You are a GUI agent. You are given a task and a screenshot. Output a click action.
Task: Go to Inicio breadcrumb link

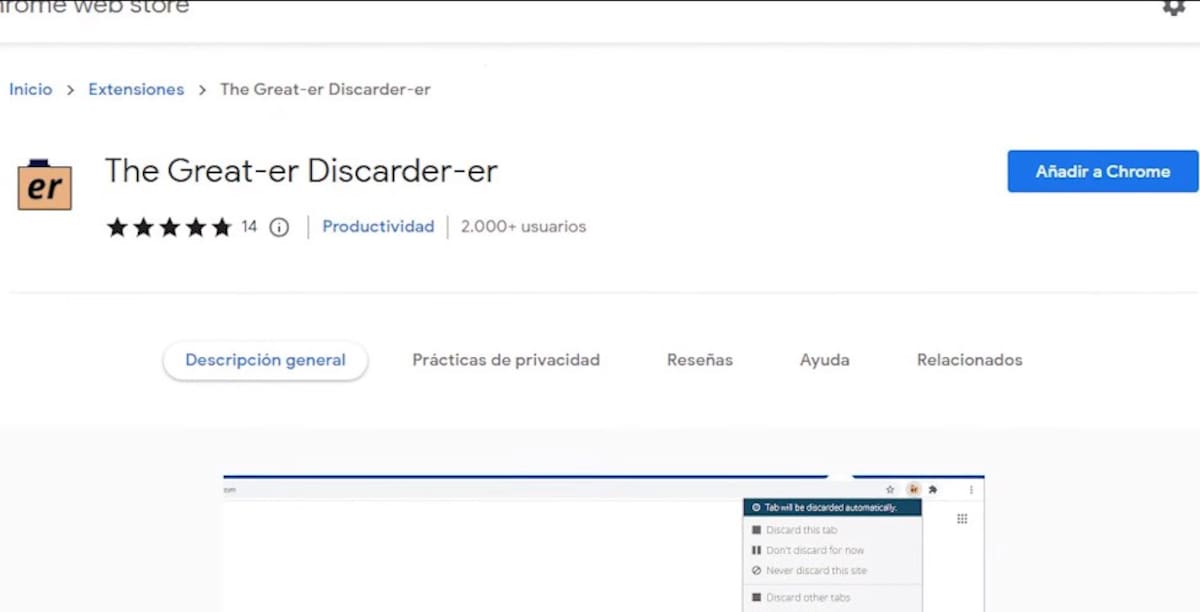pos(31,89)
